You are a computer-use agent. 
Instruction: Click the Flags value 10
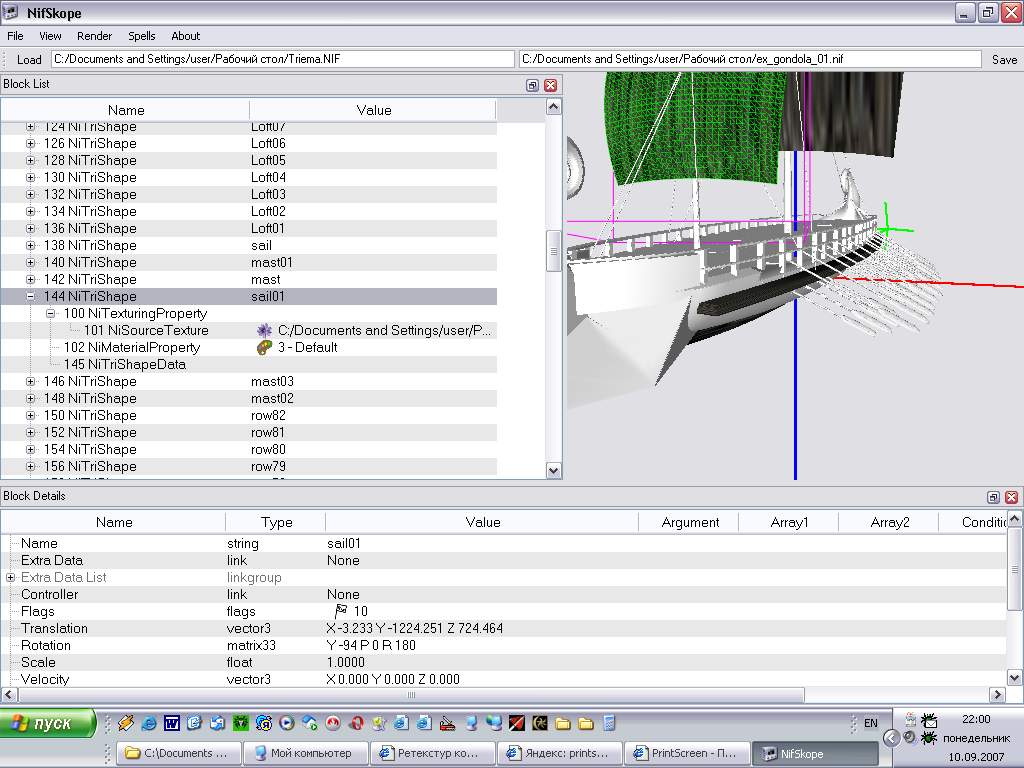tap(360, 611)
